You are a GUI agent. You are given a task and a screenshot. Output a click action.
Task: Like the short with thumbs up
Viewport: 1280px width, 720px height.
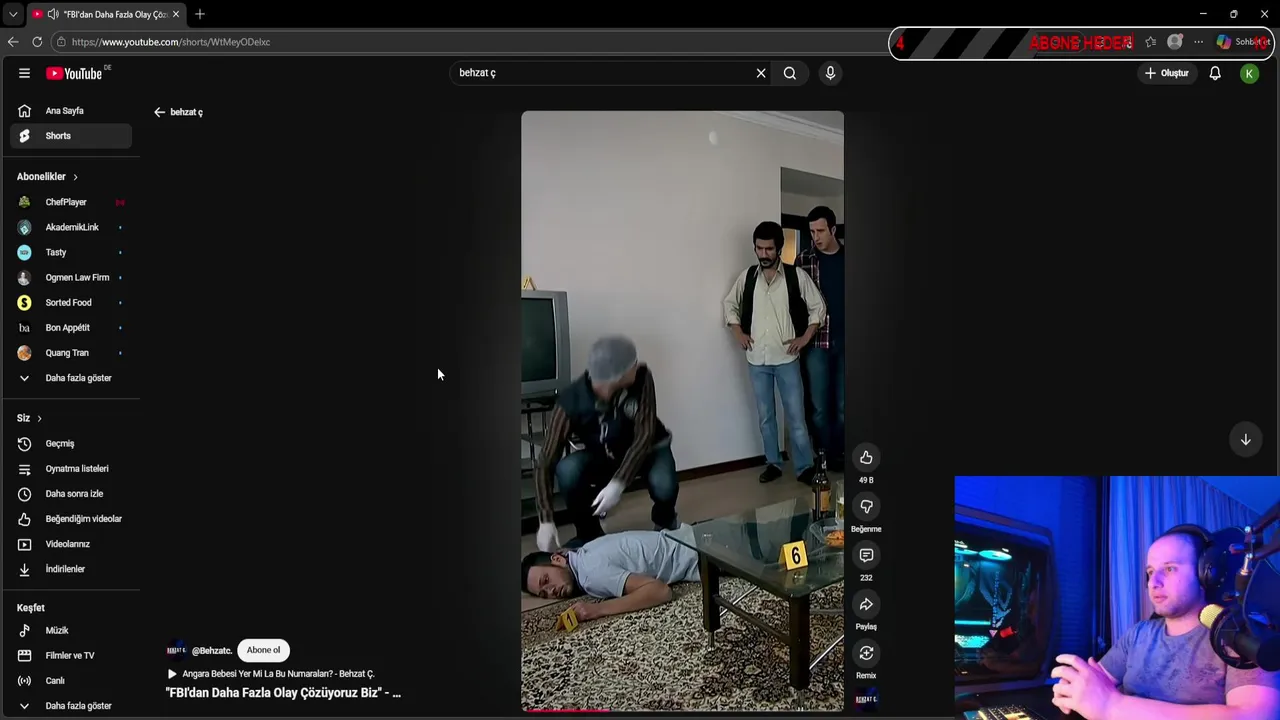click(x=866, y=458)
